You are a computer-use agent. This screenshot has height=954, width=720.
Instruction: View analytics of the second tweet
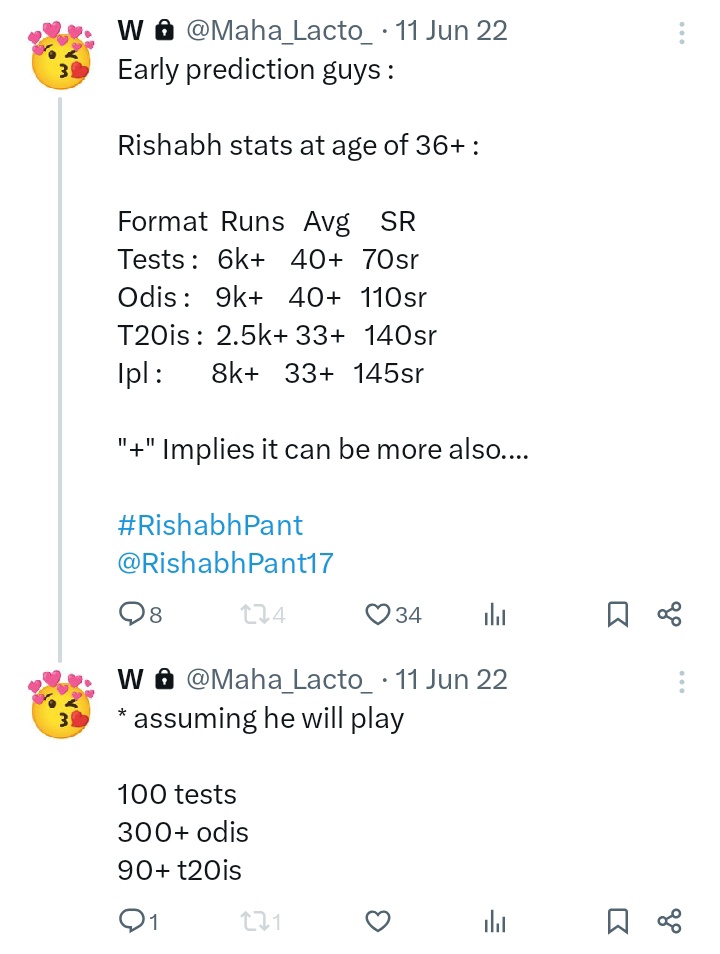point(495,921)
